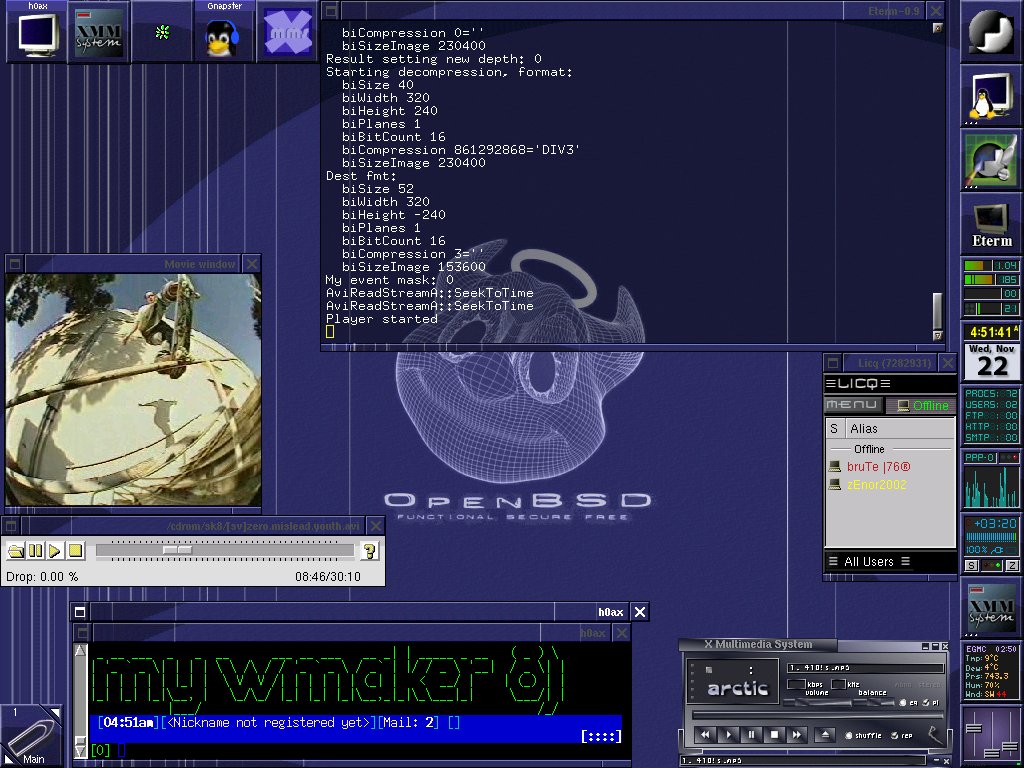Open window menu icon of Movie window titlebar
Screen dimensions: 1024x768
(x=15, y=264)
